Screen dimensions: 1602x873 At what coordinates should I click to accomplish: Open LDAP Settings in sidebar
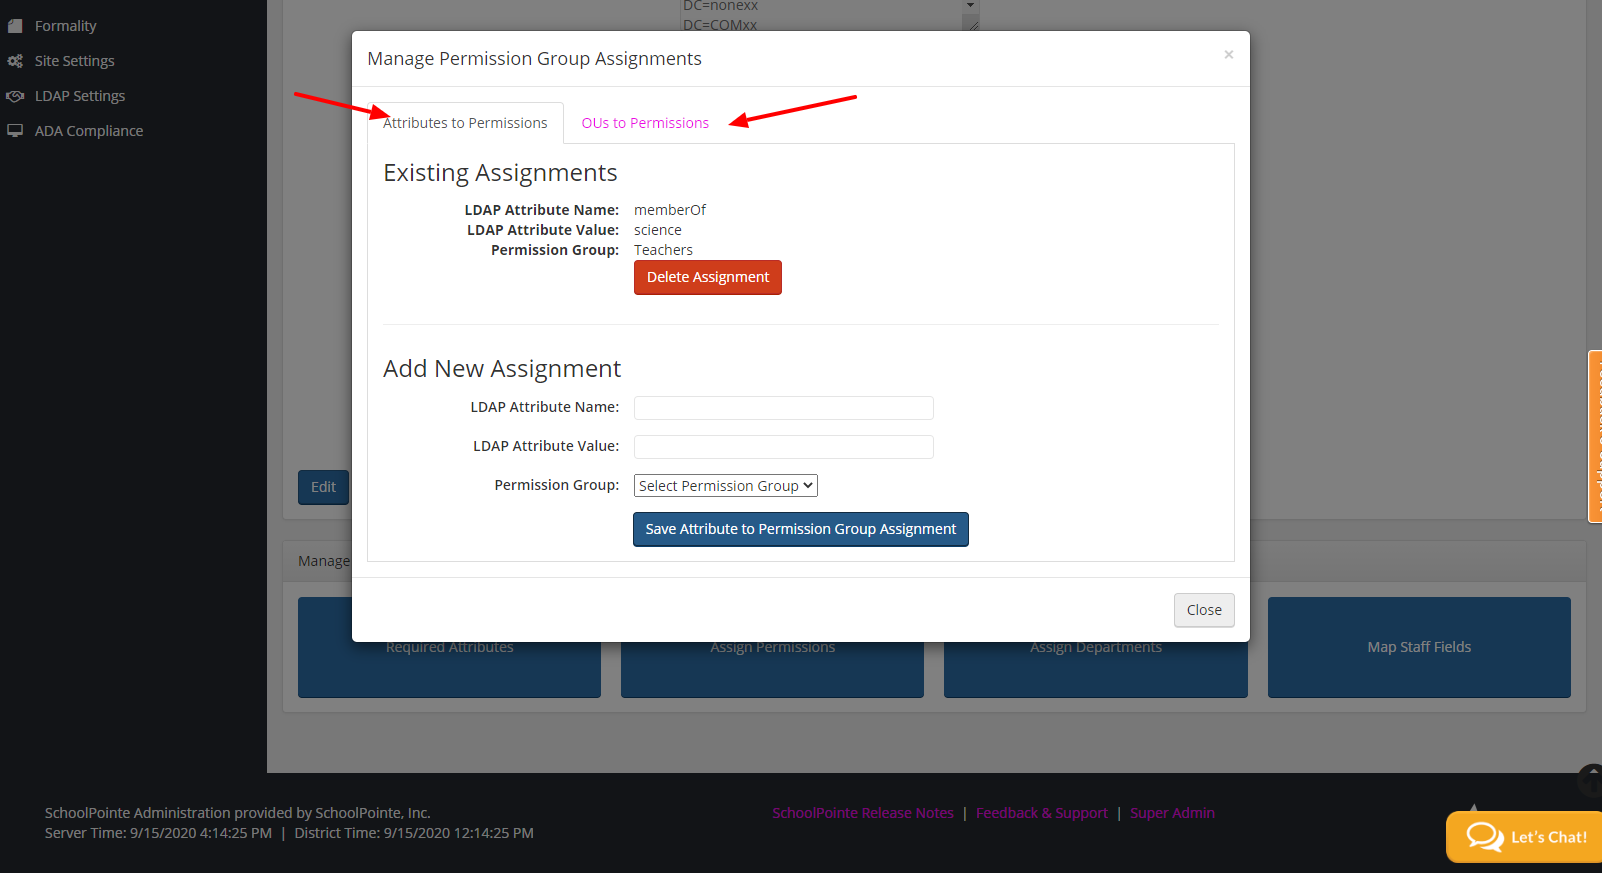[80, 96]
